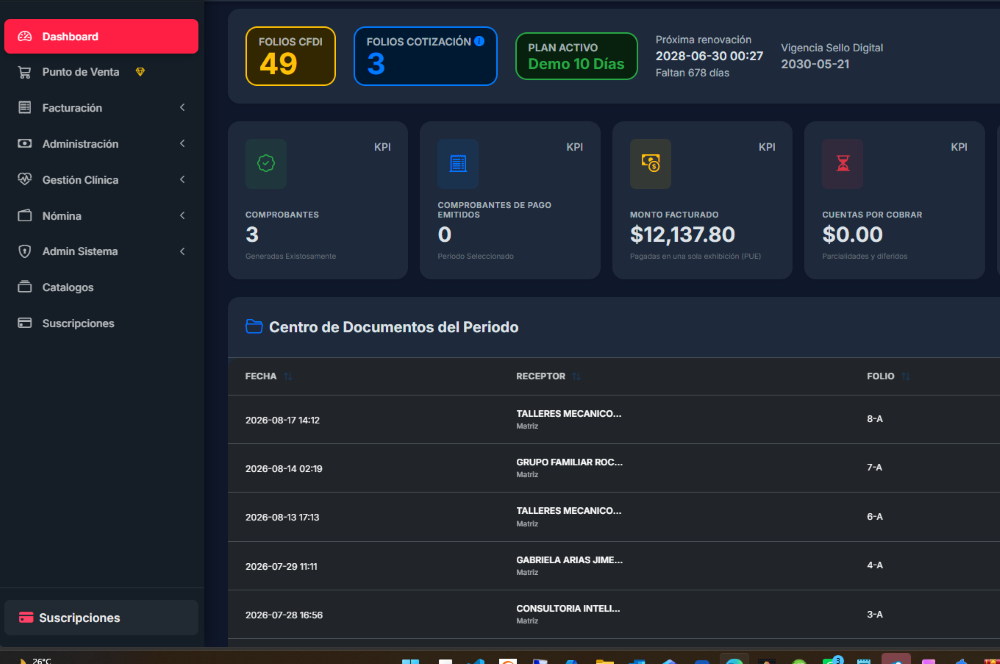The height and width of the screenshot is (664, 1000).
Task: Click the info icon beside Folios Cotización
Action: coord(480,41)
